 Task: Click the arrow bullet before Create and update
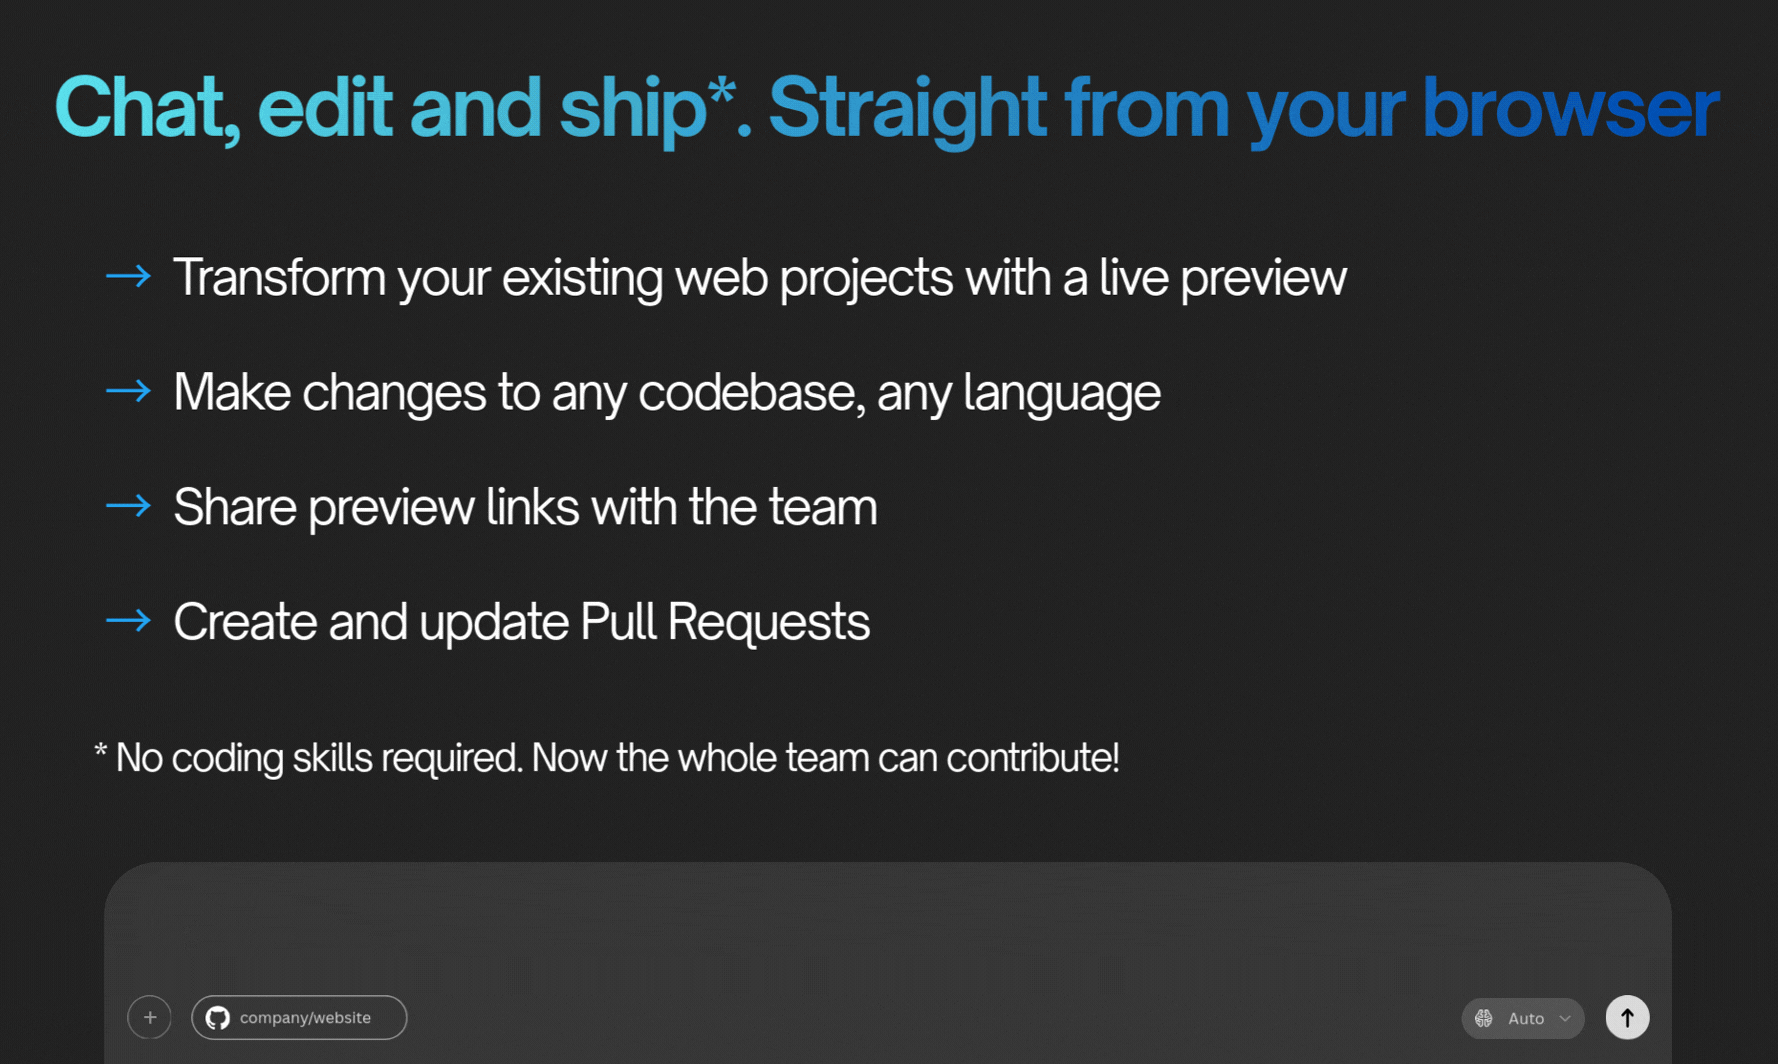tap(129, 621)
